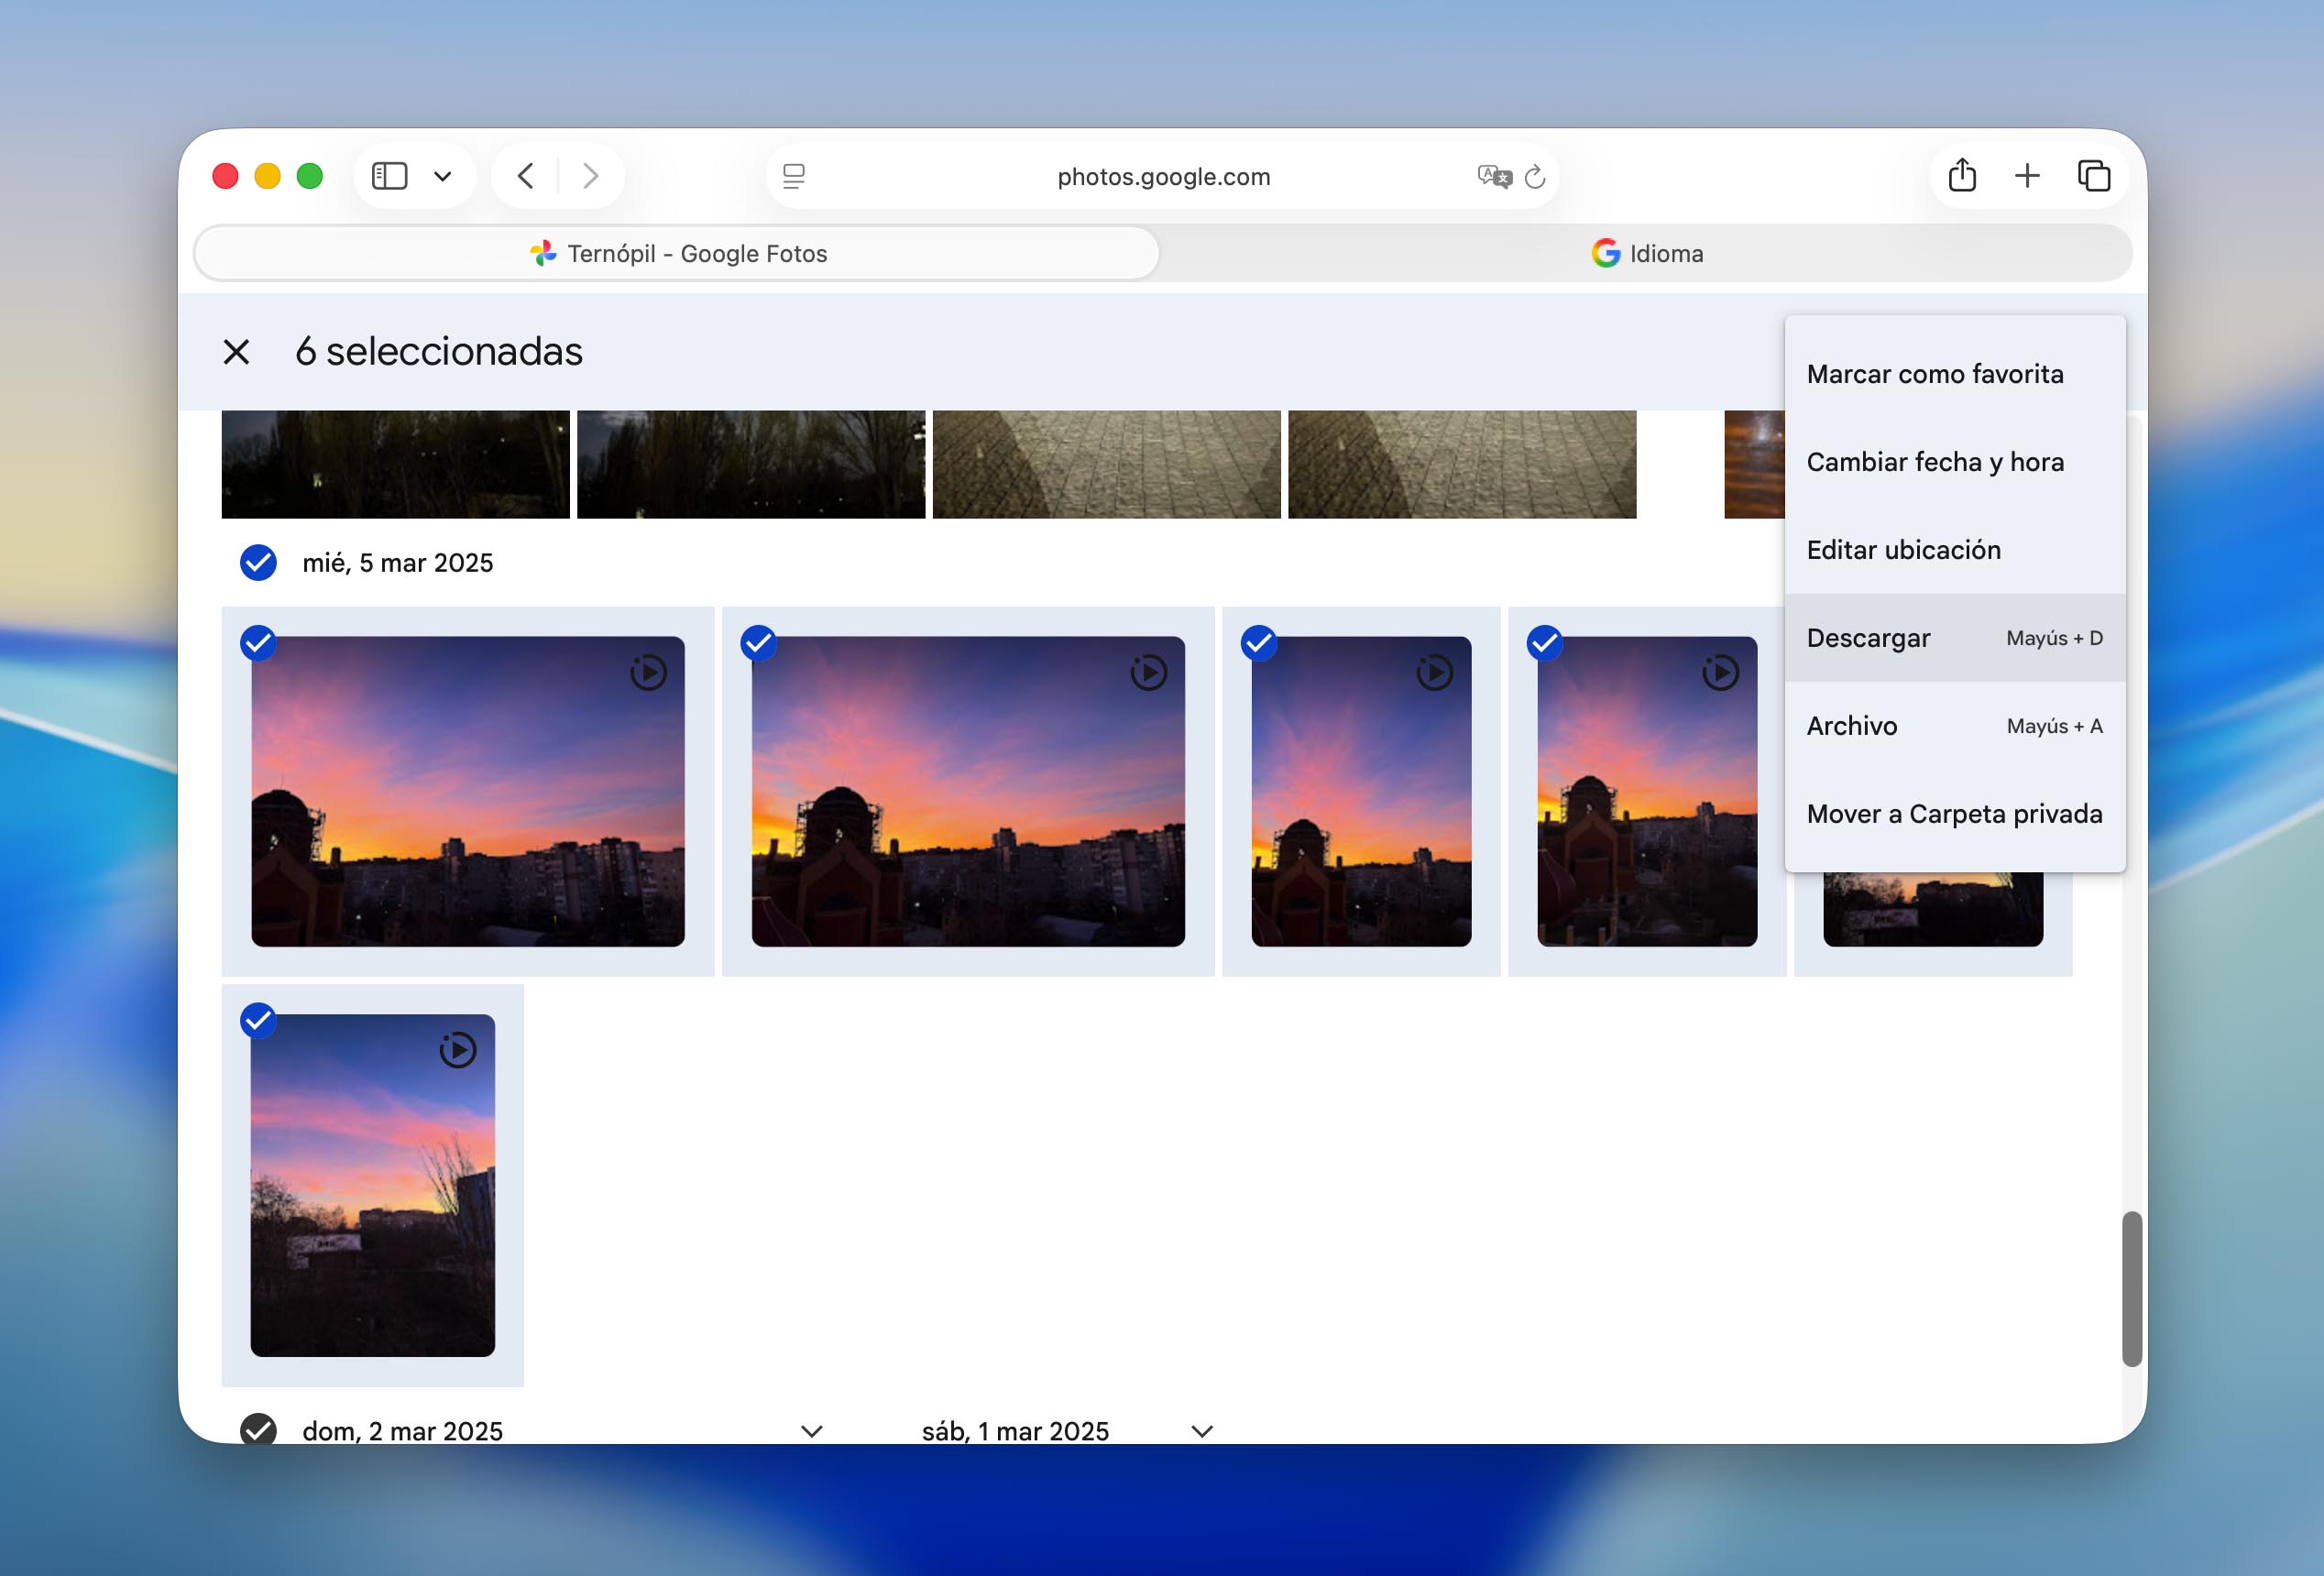Add a new tab with plus icon
This screenshot has height=1576, width=2324.
2027,176
